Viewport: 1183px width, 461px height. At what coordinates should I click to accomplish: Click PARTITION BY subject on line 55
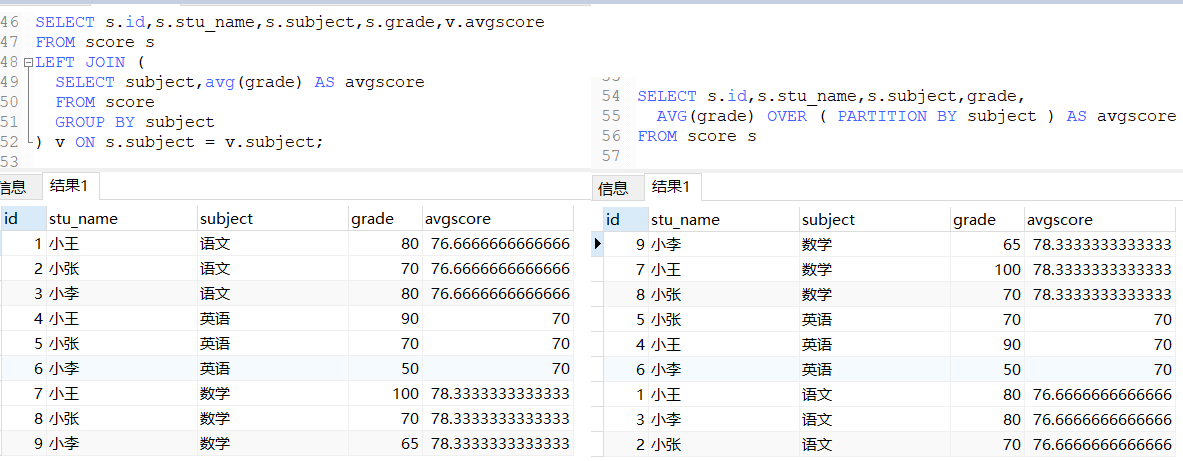click(937, 116)
